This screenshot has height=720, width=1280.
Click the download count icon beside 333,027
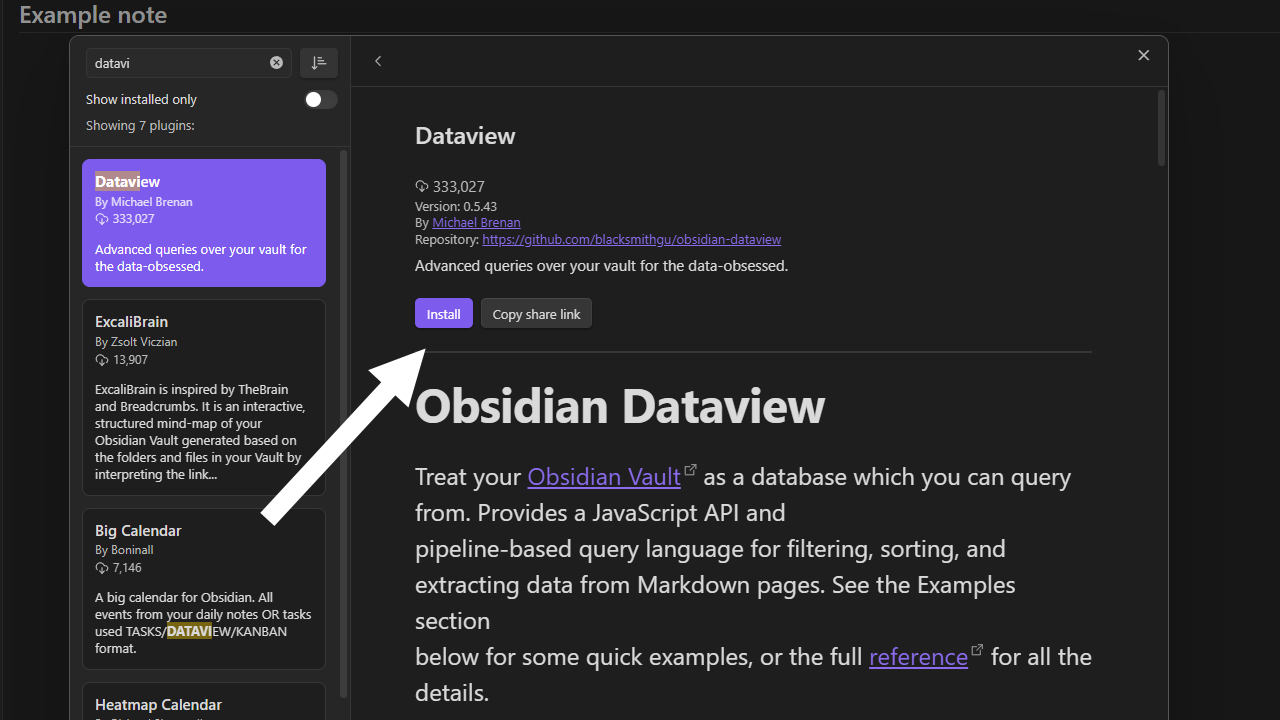(x=421, y=186)
